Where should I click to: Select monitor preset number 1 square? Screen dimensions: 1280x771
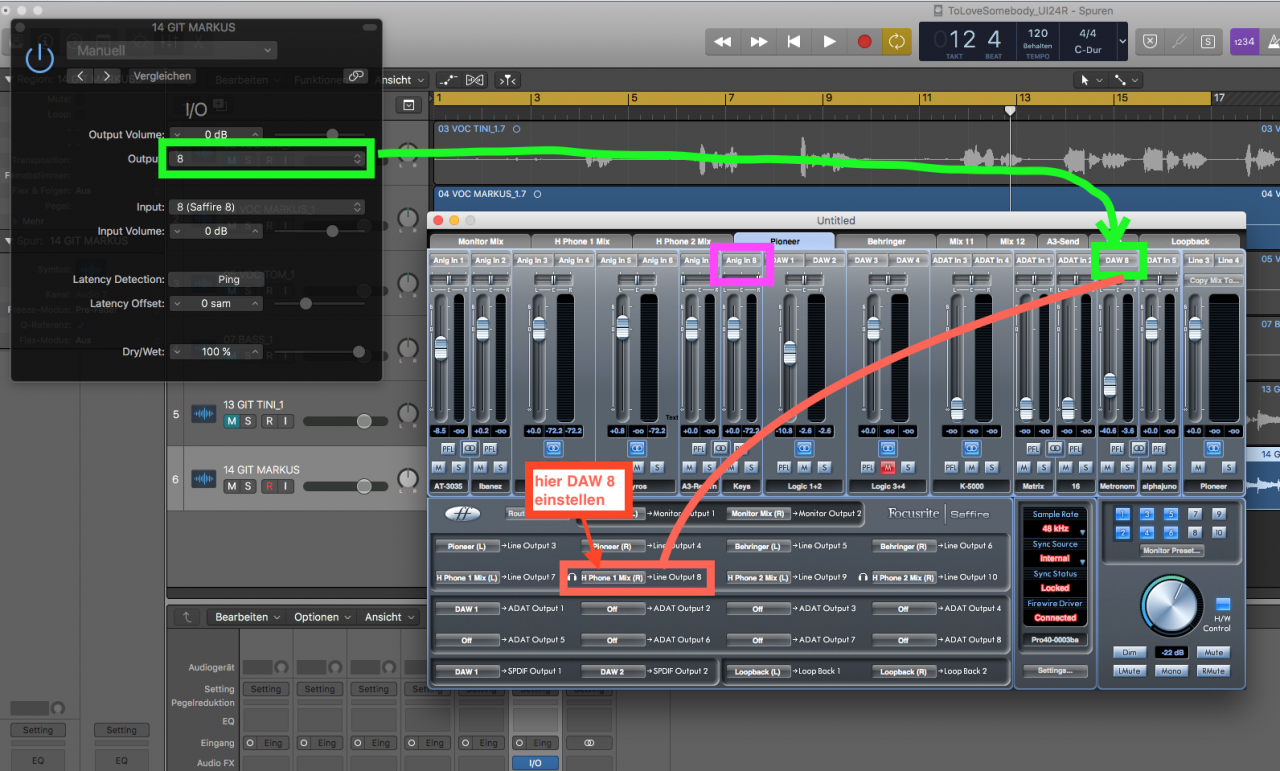[1122, 514]
